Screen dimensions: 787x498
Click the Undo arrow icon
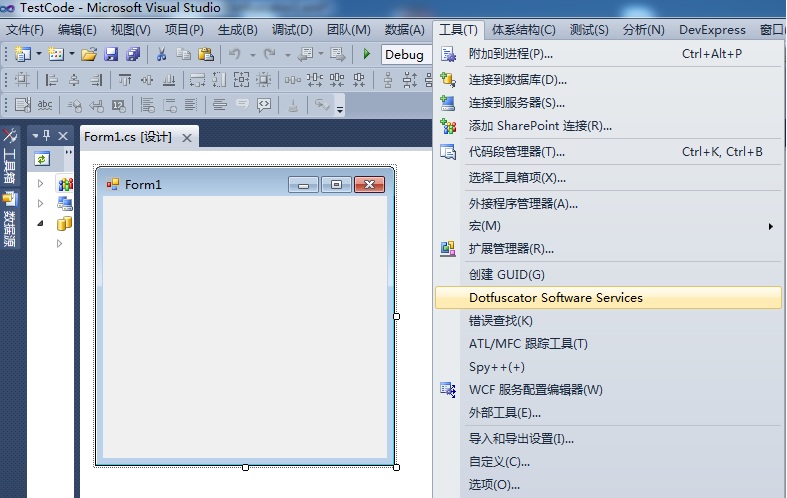(x=235, y=54)
